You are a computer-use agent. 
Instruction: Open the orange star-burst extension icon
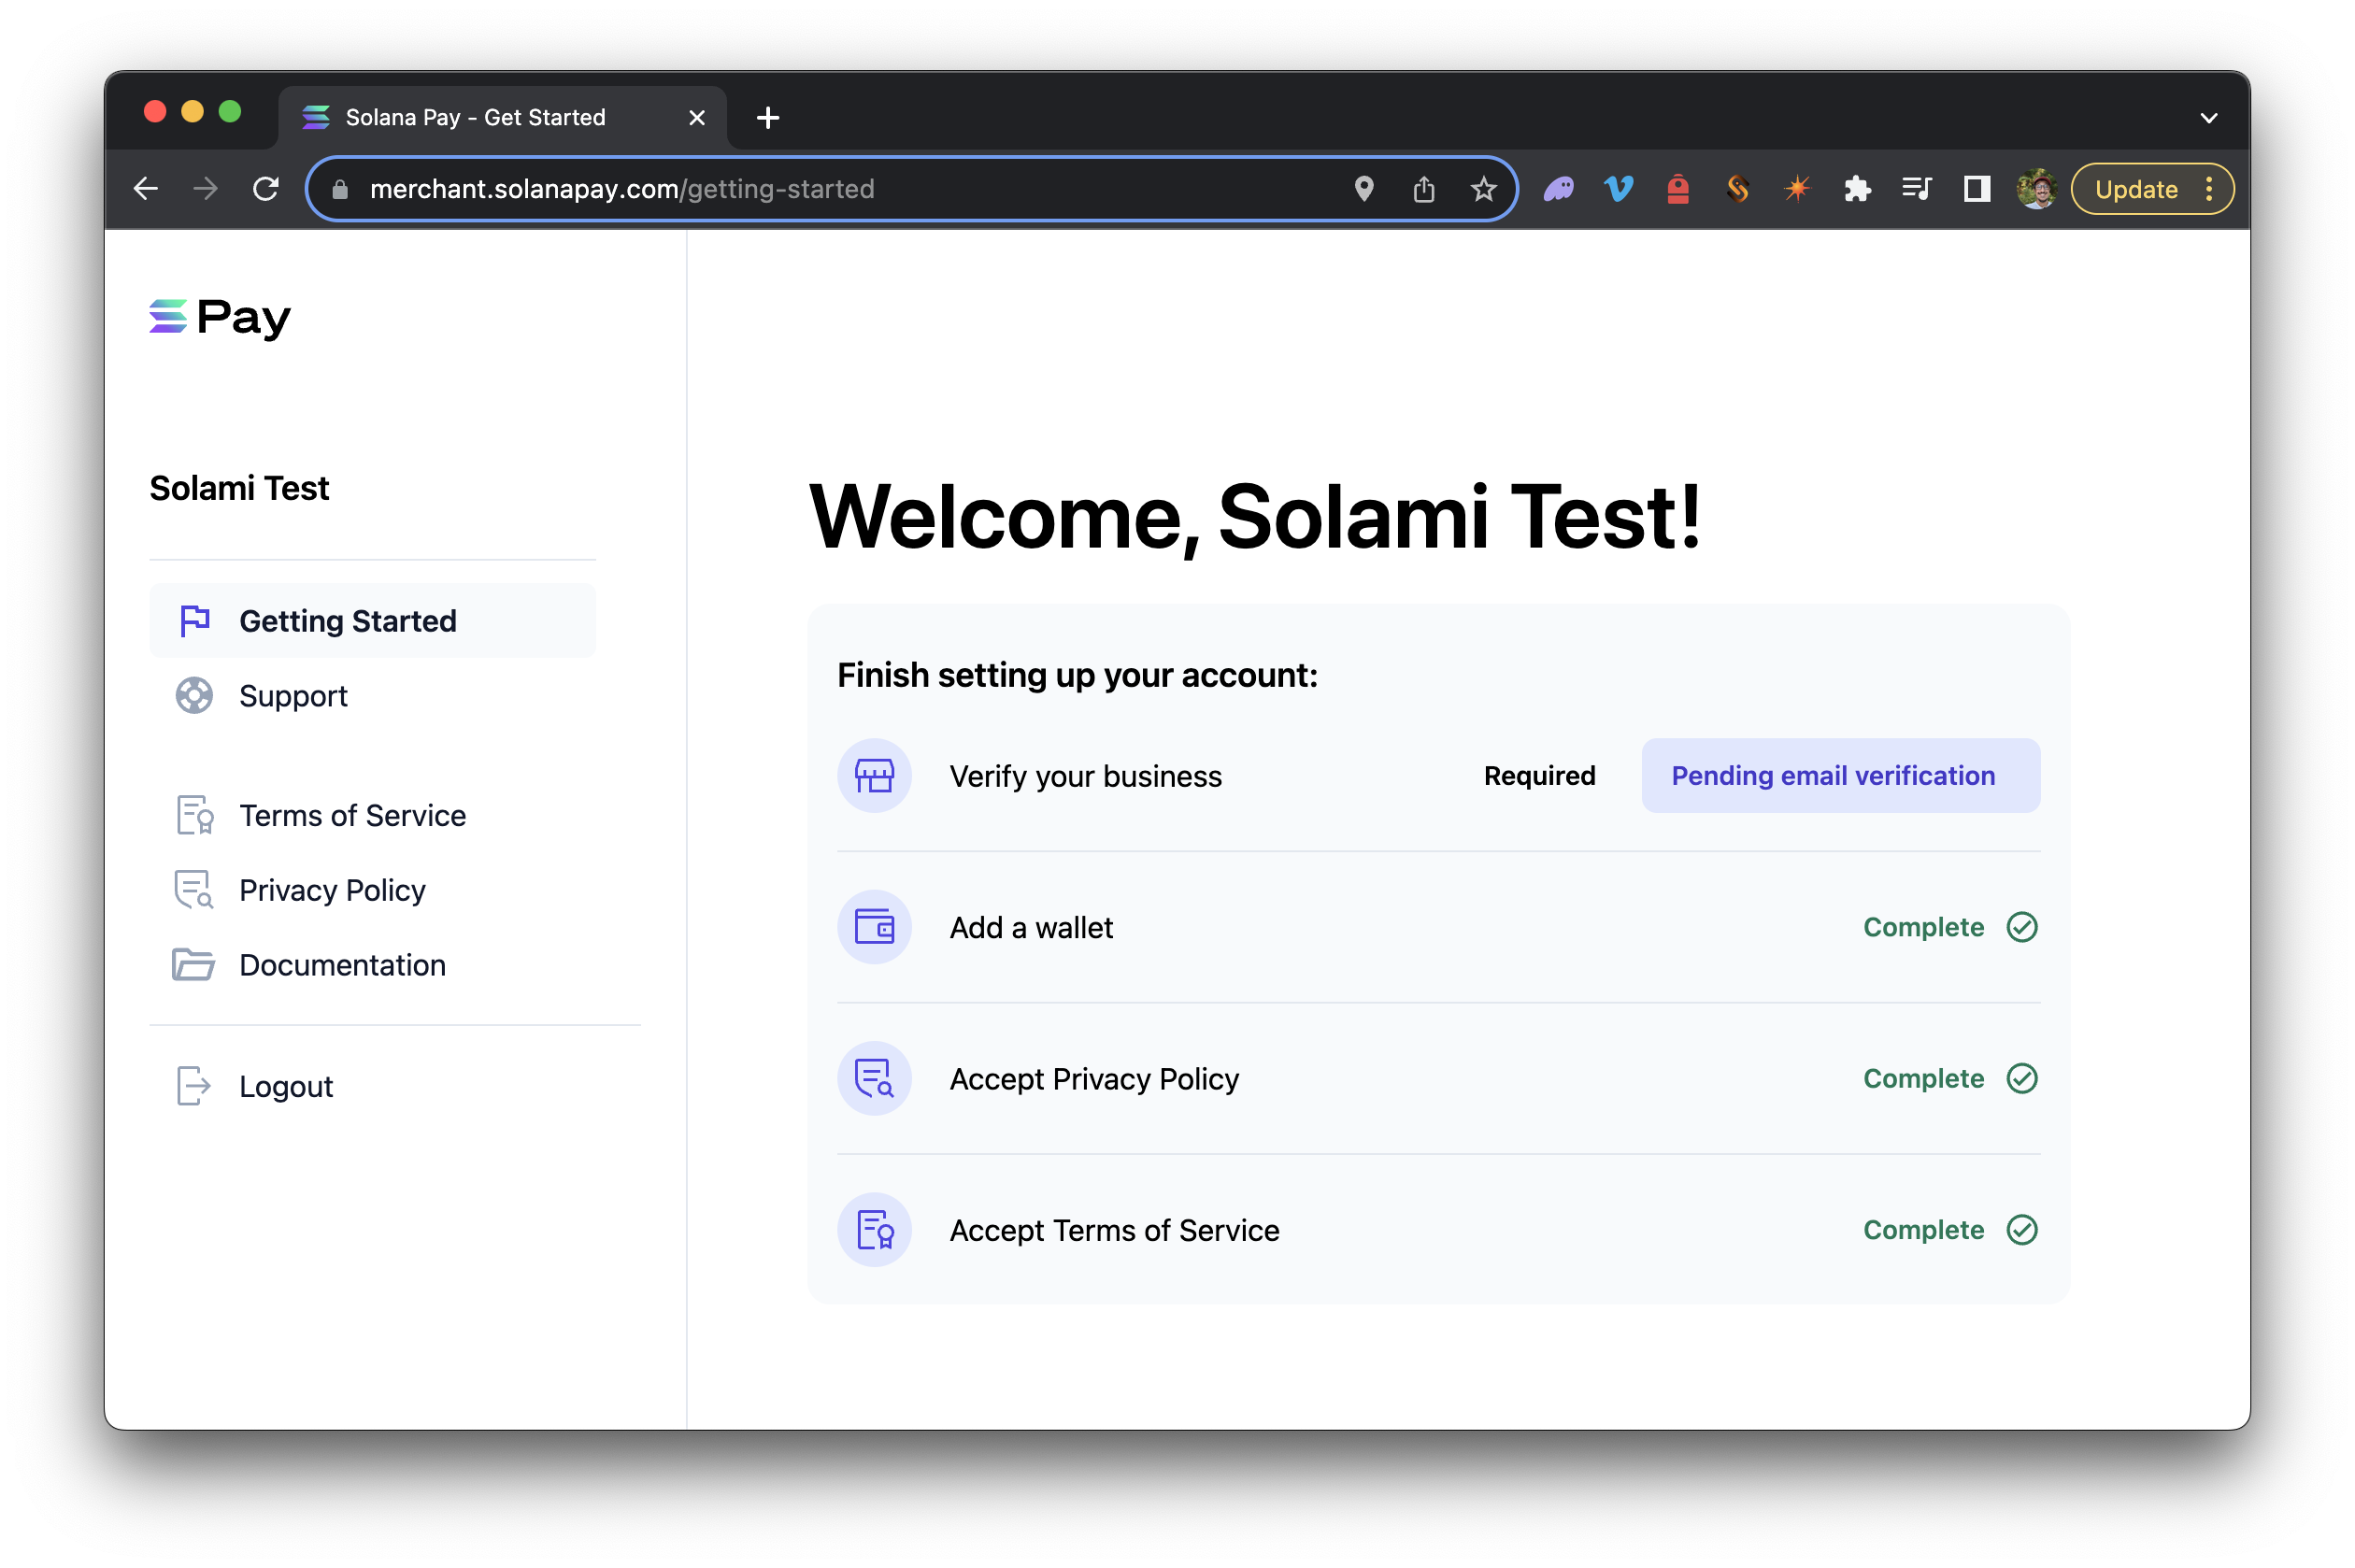tap(1797, 189)
